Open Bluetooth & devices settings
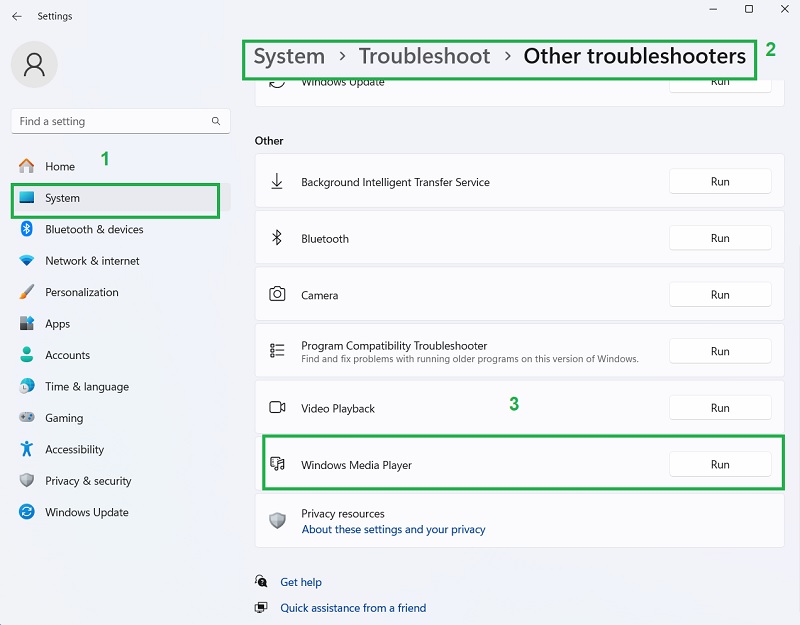 (x=120, y=229)
